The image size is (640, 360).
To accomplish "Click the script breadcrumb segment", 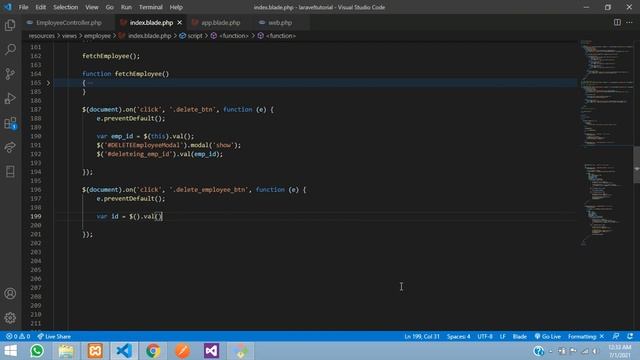I will tap(191, 36).
